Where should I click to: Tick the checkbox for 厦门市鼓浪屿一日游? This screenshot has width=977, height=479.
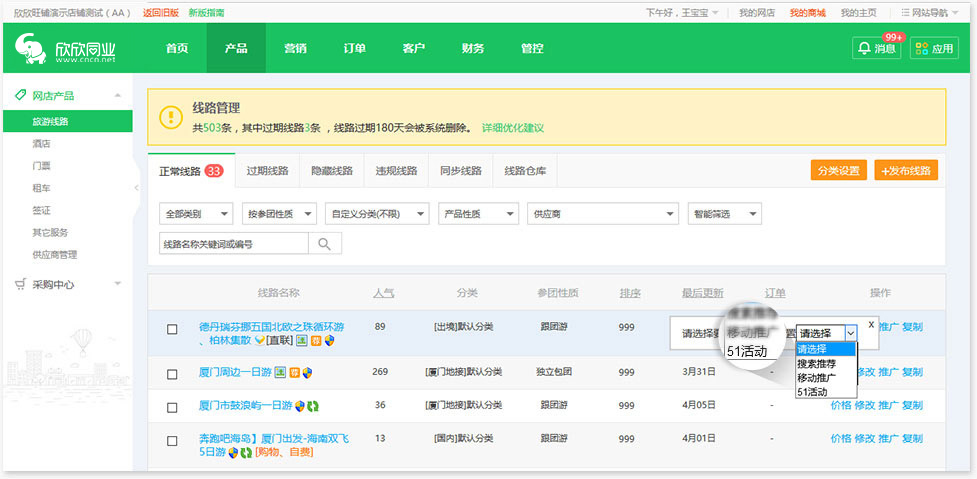[172, 407]
